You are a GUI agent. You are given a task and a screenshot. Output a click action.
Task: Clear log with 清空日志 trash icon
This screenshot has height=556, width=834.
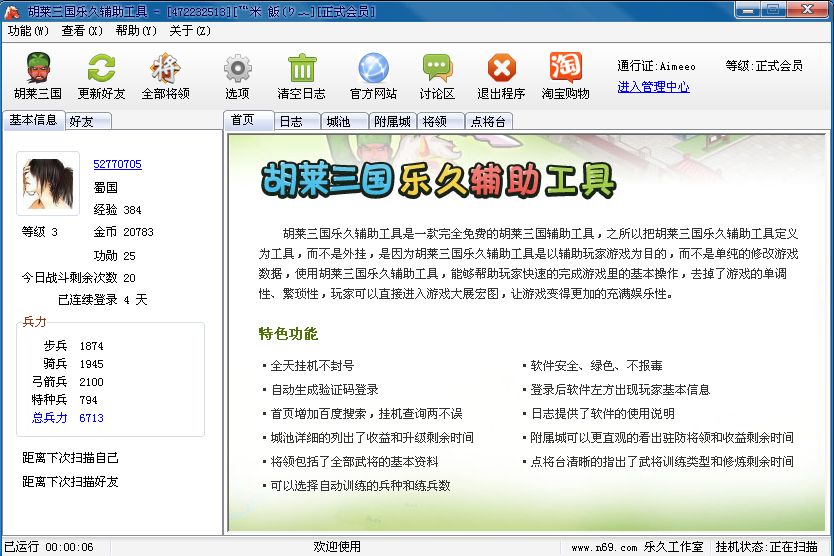pos(302,76)
